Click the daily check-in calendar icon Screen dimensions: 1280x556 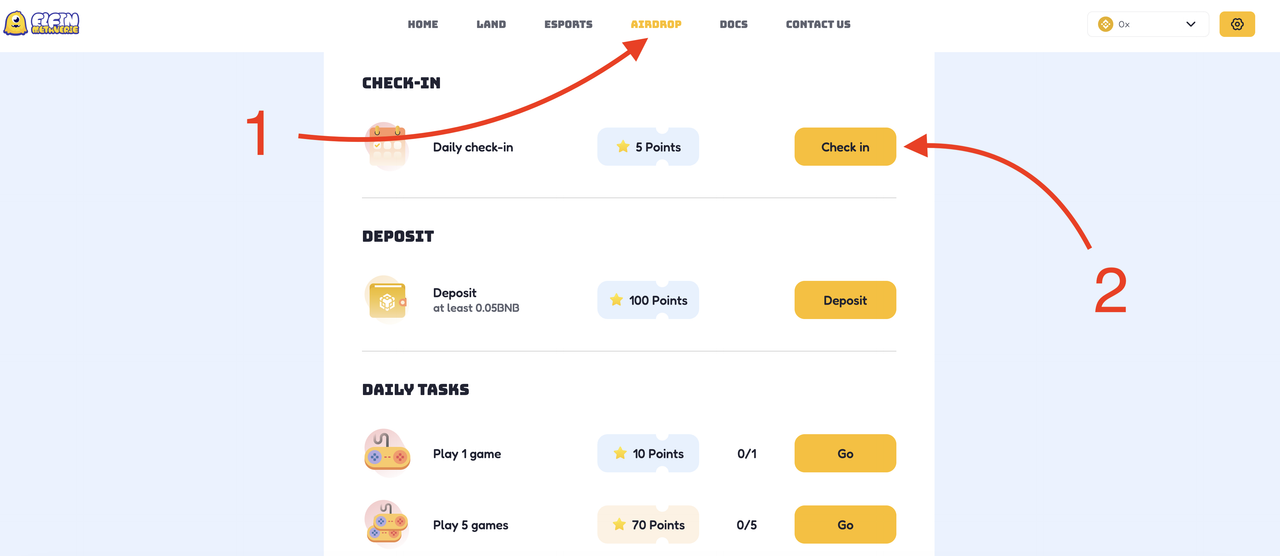[x=386, y=147]
